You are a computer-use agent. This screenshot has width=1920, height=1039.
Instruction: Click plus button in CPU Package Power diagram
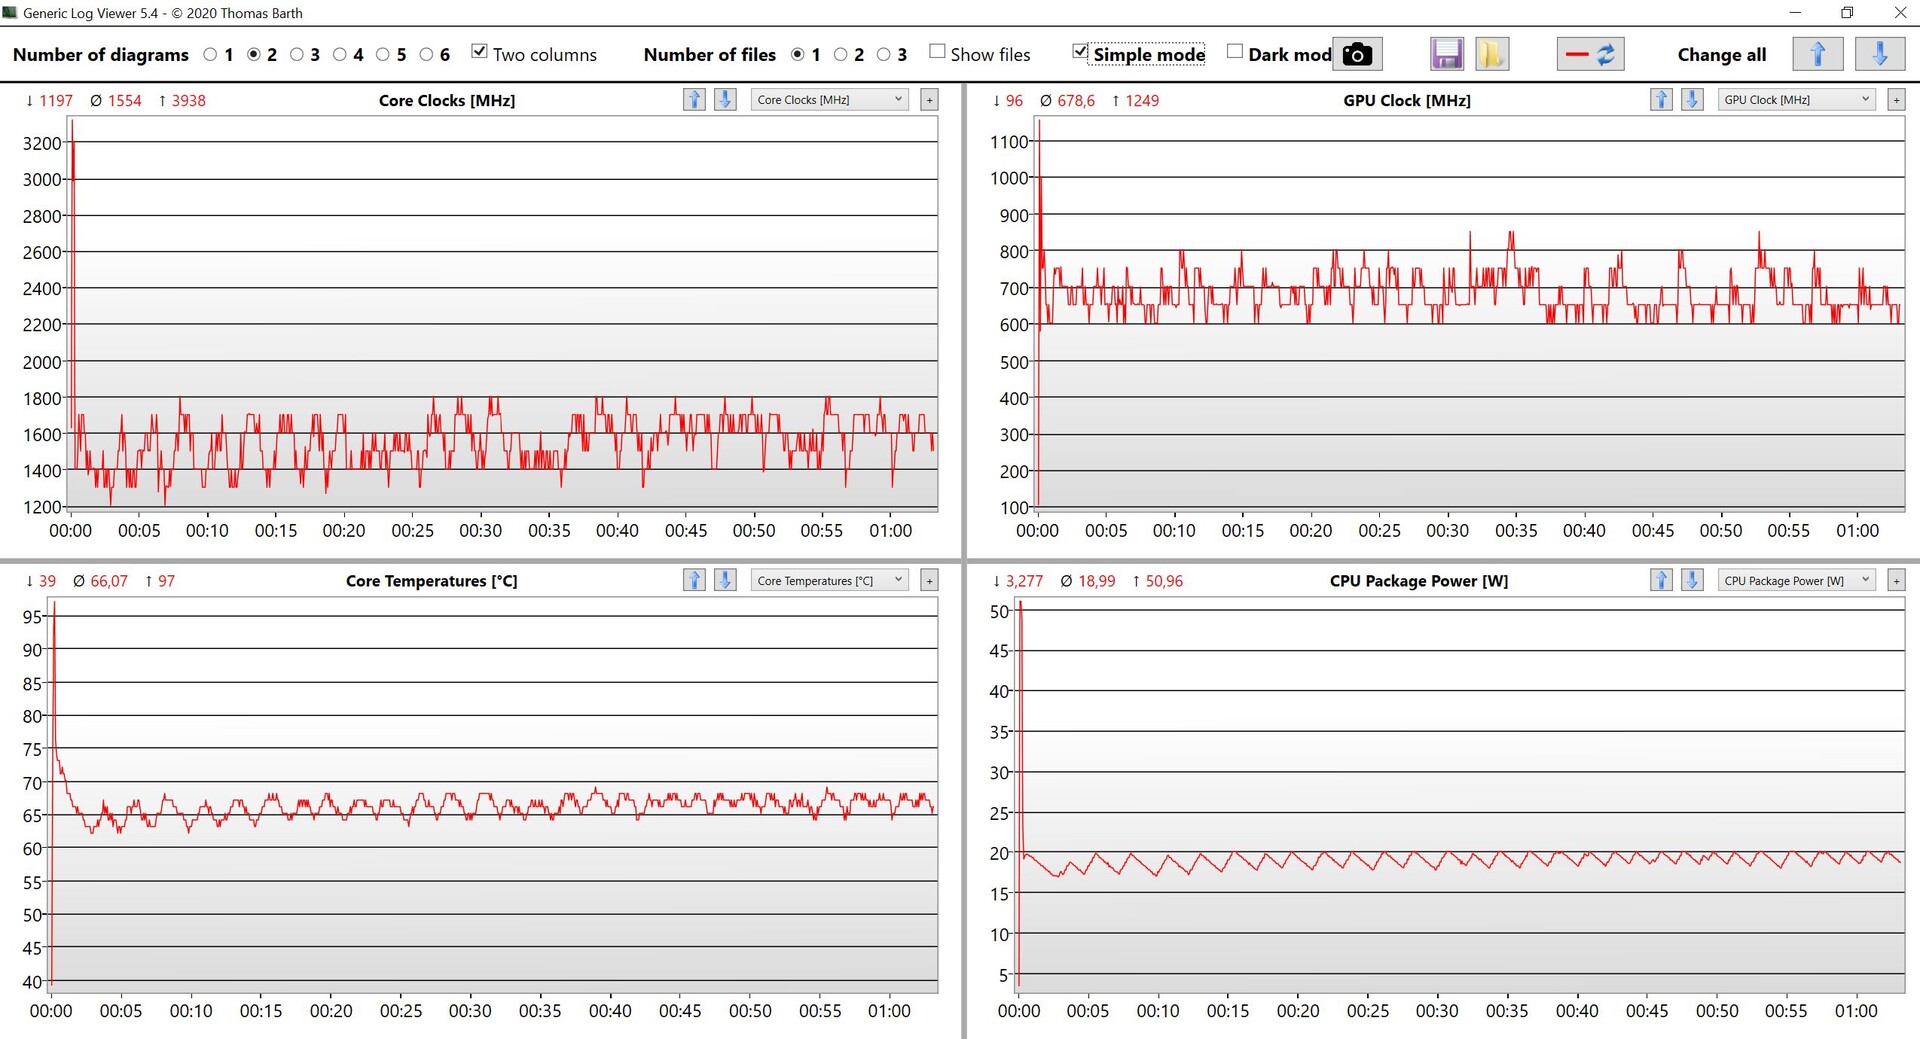(1896, 581)
